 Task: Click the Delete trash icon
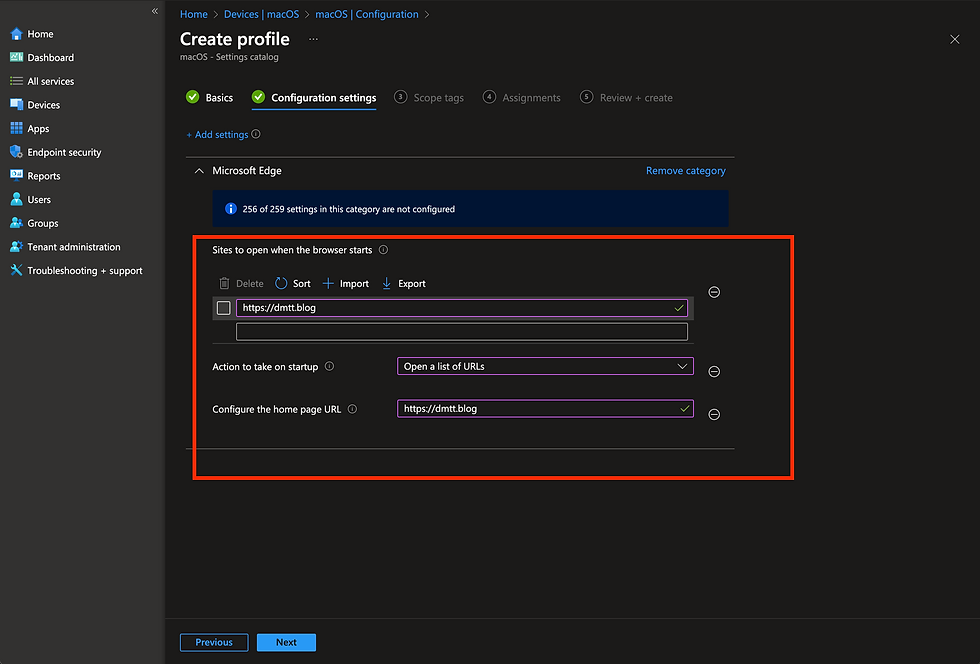point(224,283)
